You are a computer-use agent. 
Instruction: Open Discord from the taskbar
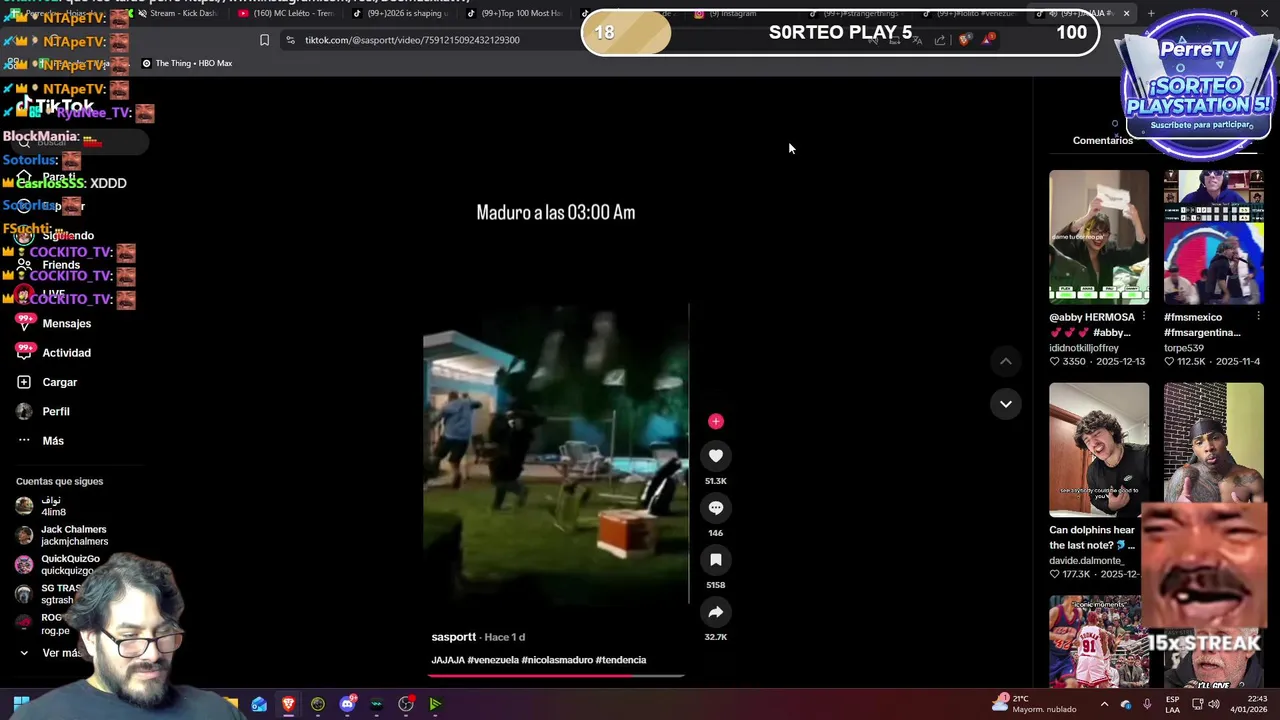(x=347, y=704)
